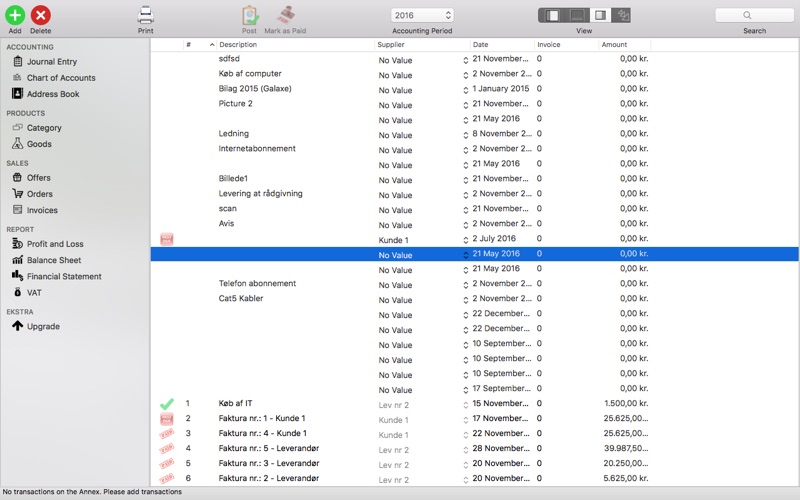Sort by the # column header
Image resolution: width=800 pixels, height=500 pixels.
coord(199,44)
